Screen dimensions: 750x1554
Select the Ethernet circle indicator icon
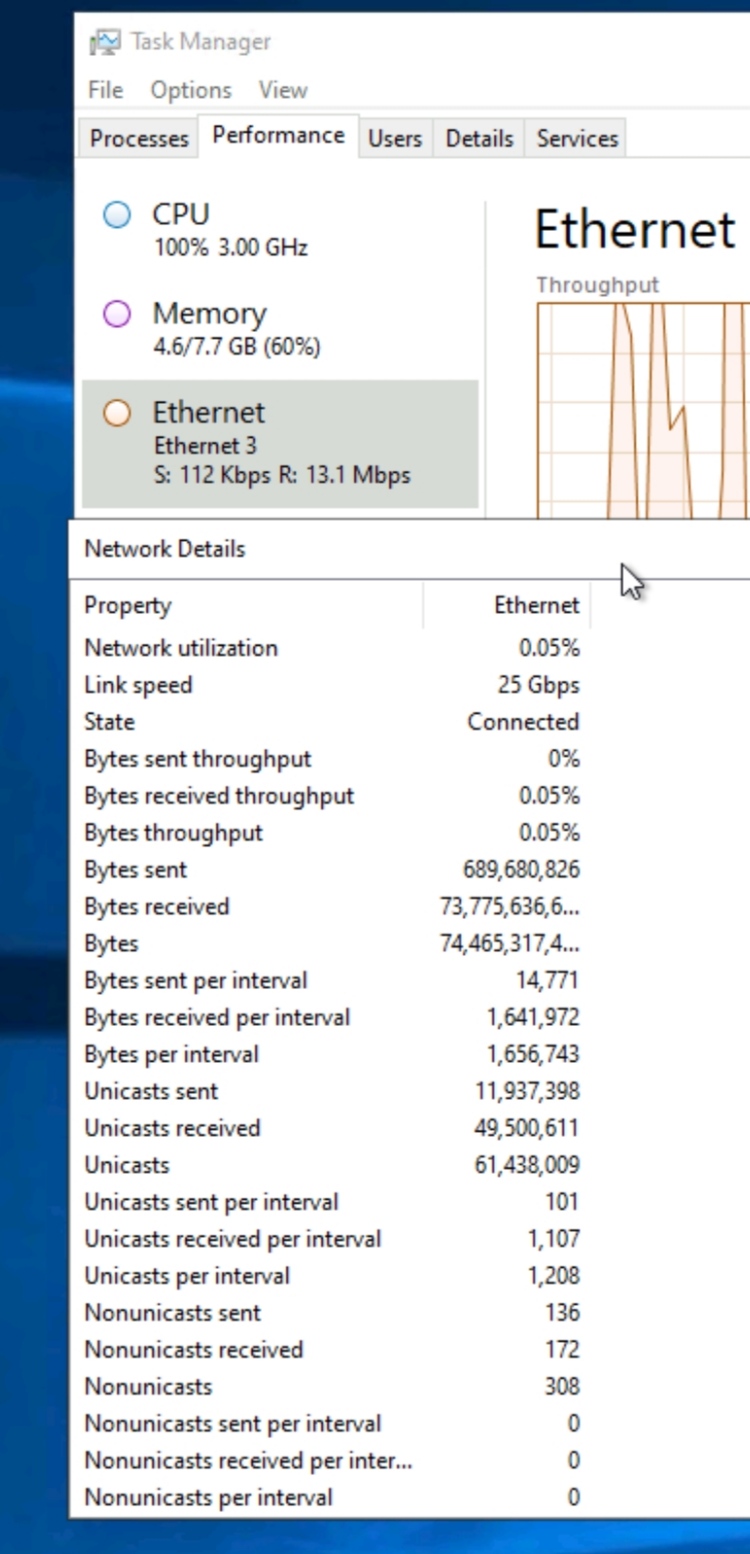[117, 413]
